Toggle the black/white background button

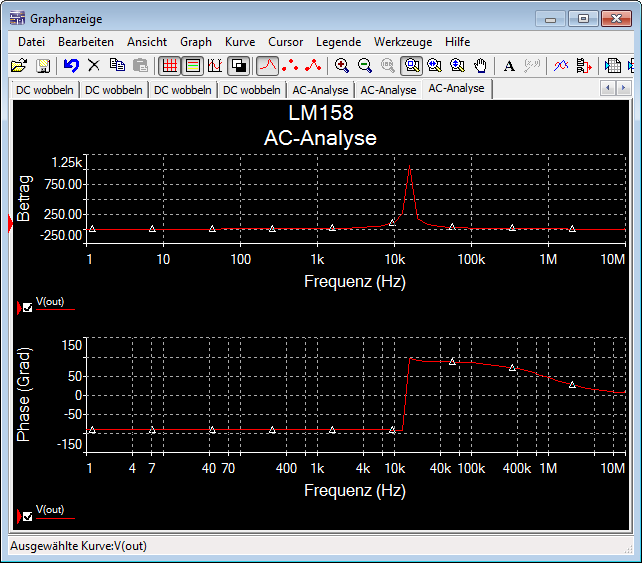238,66
